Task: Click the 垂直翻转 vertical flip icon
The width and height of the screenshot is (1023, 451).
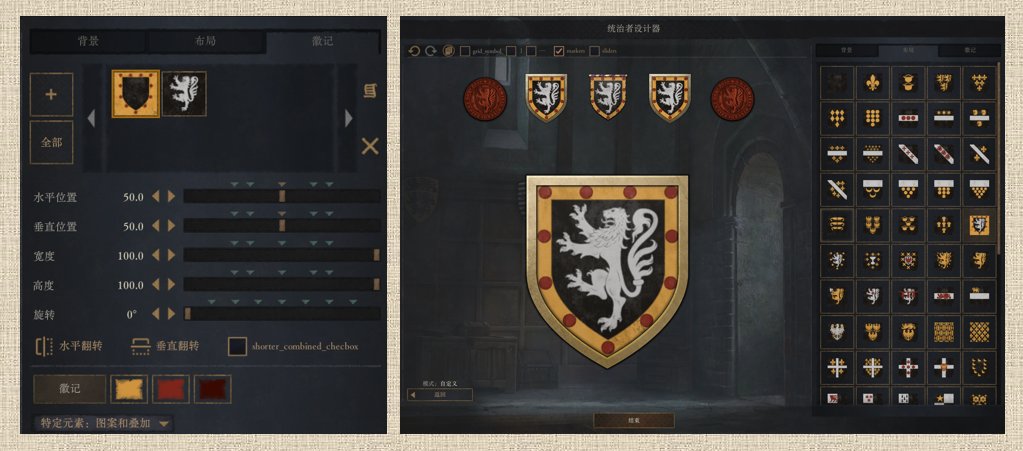Action: point(140,346)
